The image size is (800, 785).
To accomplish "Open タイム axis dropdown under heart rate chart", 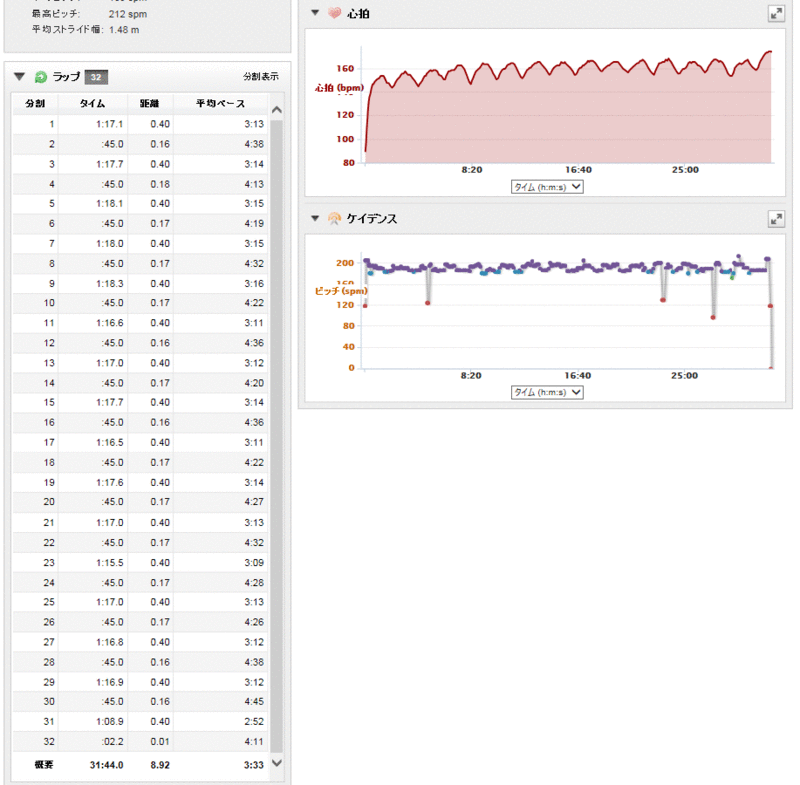I will [546, 187].
